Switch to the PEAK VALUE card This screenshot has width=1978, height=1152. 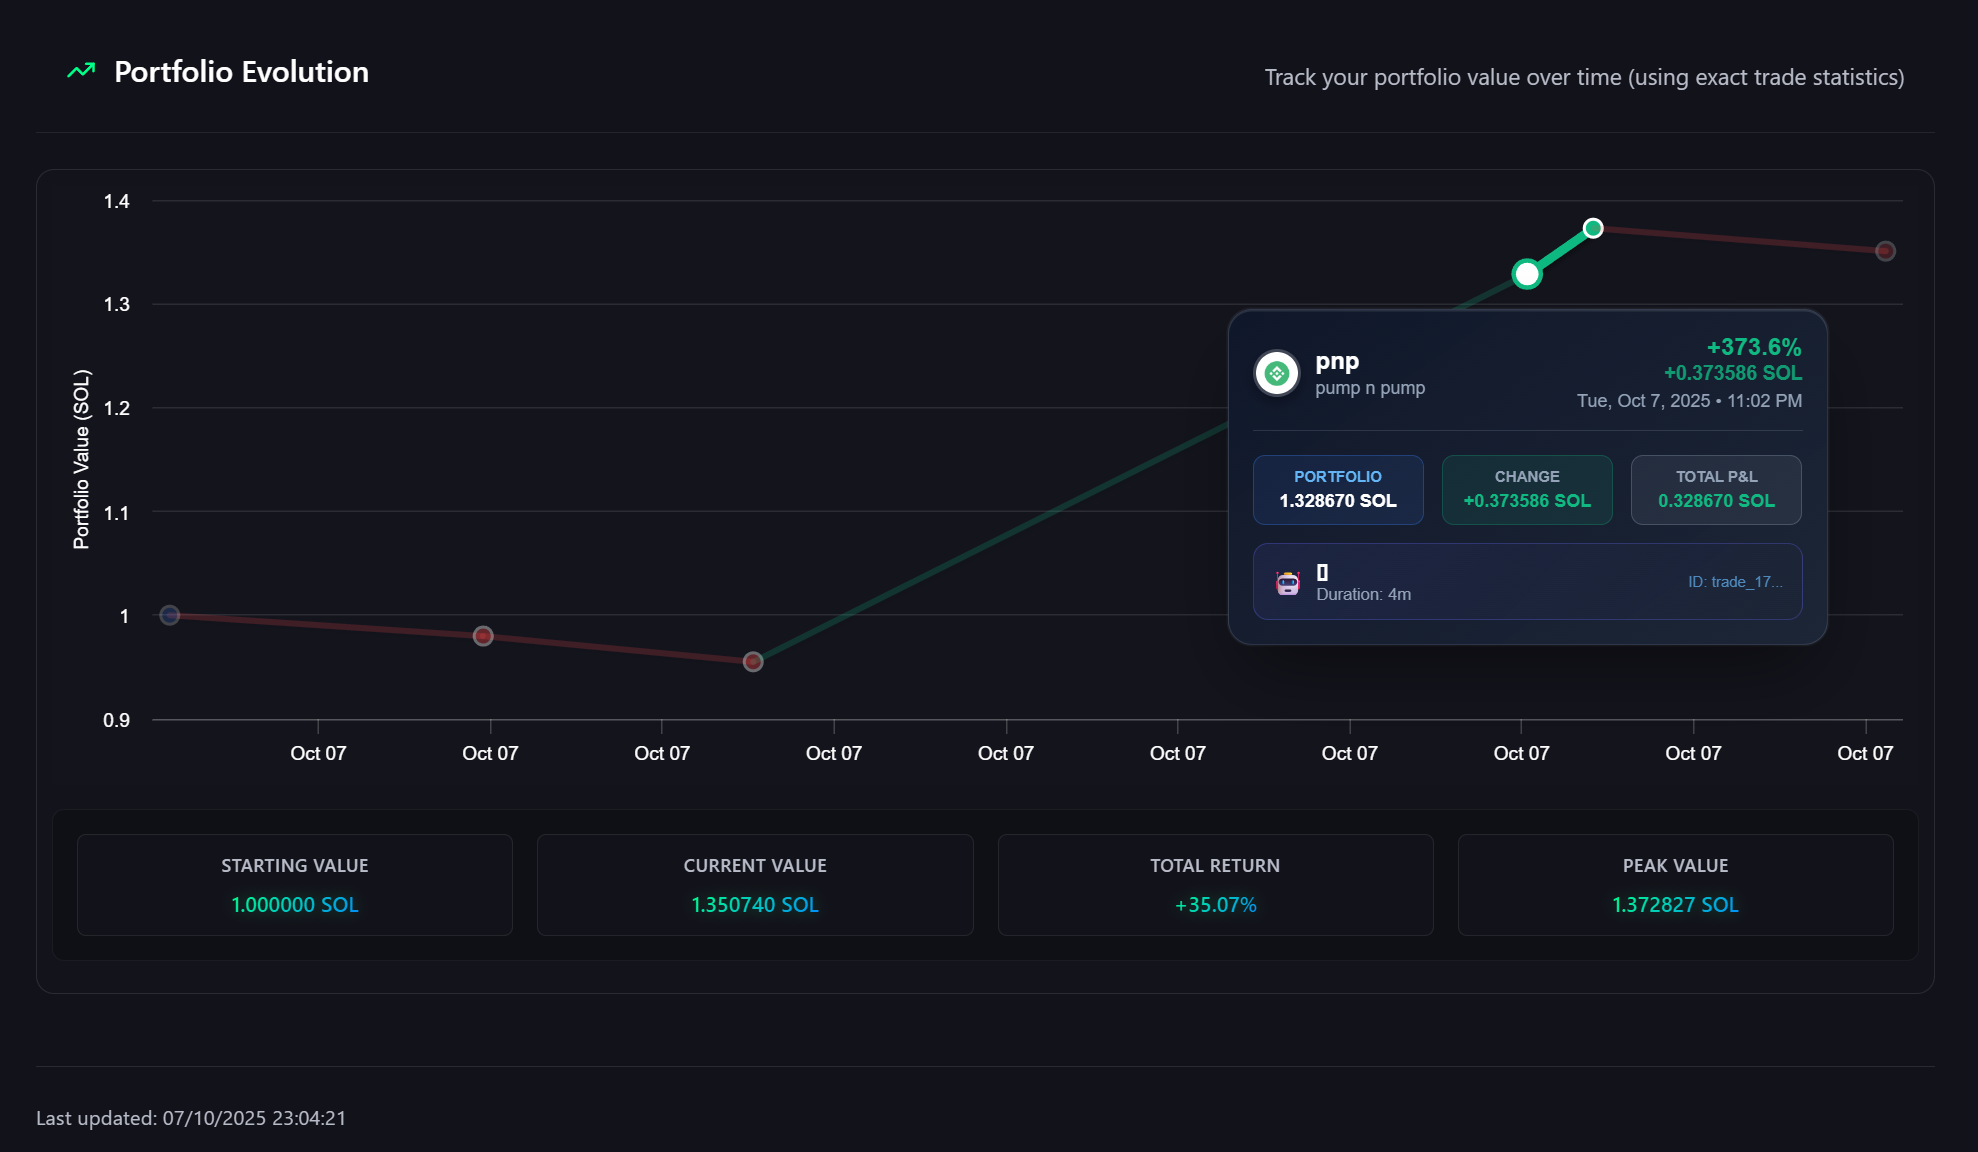pos(1674,885)
